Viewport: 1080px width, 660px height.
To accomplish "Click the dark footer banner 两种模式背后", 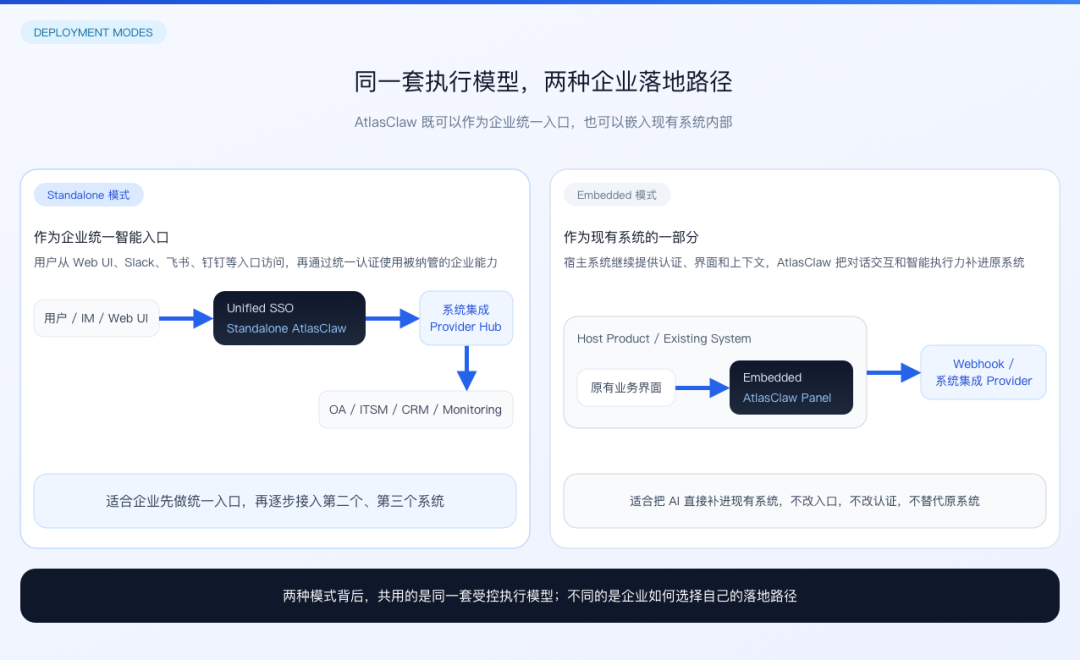I will click(x=540, y=596).
